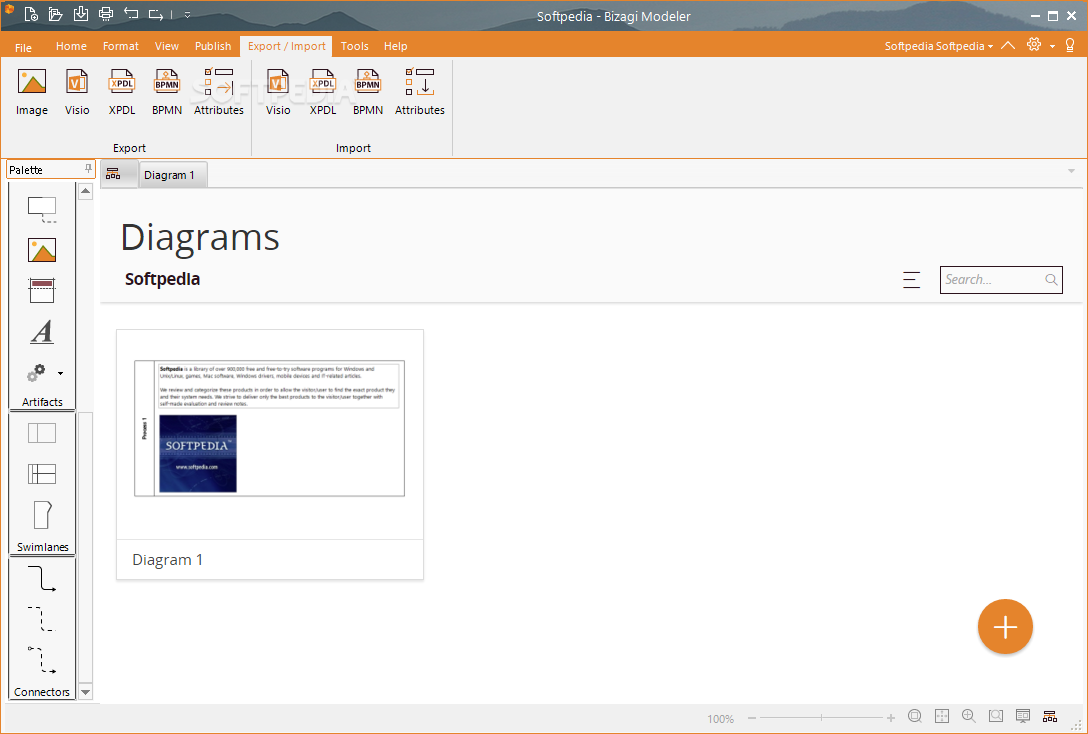
Task: Switch to the Format ribbon tab
Action: [121, 46]
